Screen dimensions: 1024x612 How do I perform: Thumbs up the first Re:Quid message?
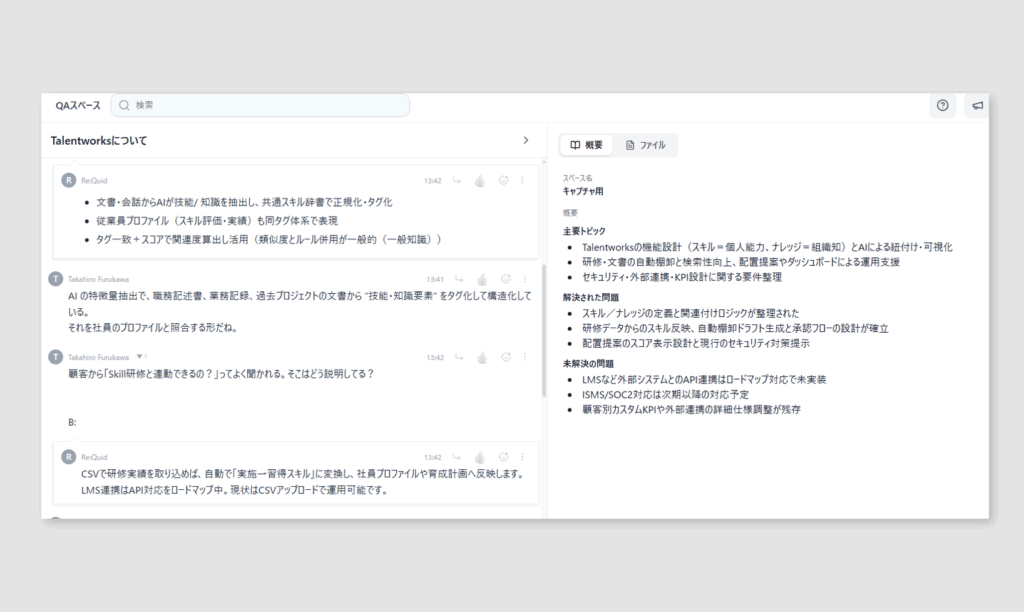point(480,181)
